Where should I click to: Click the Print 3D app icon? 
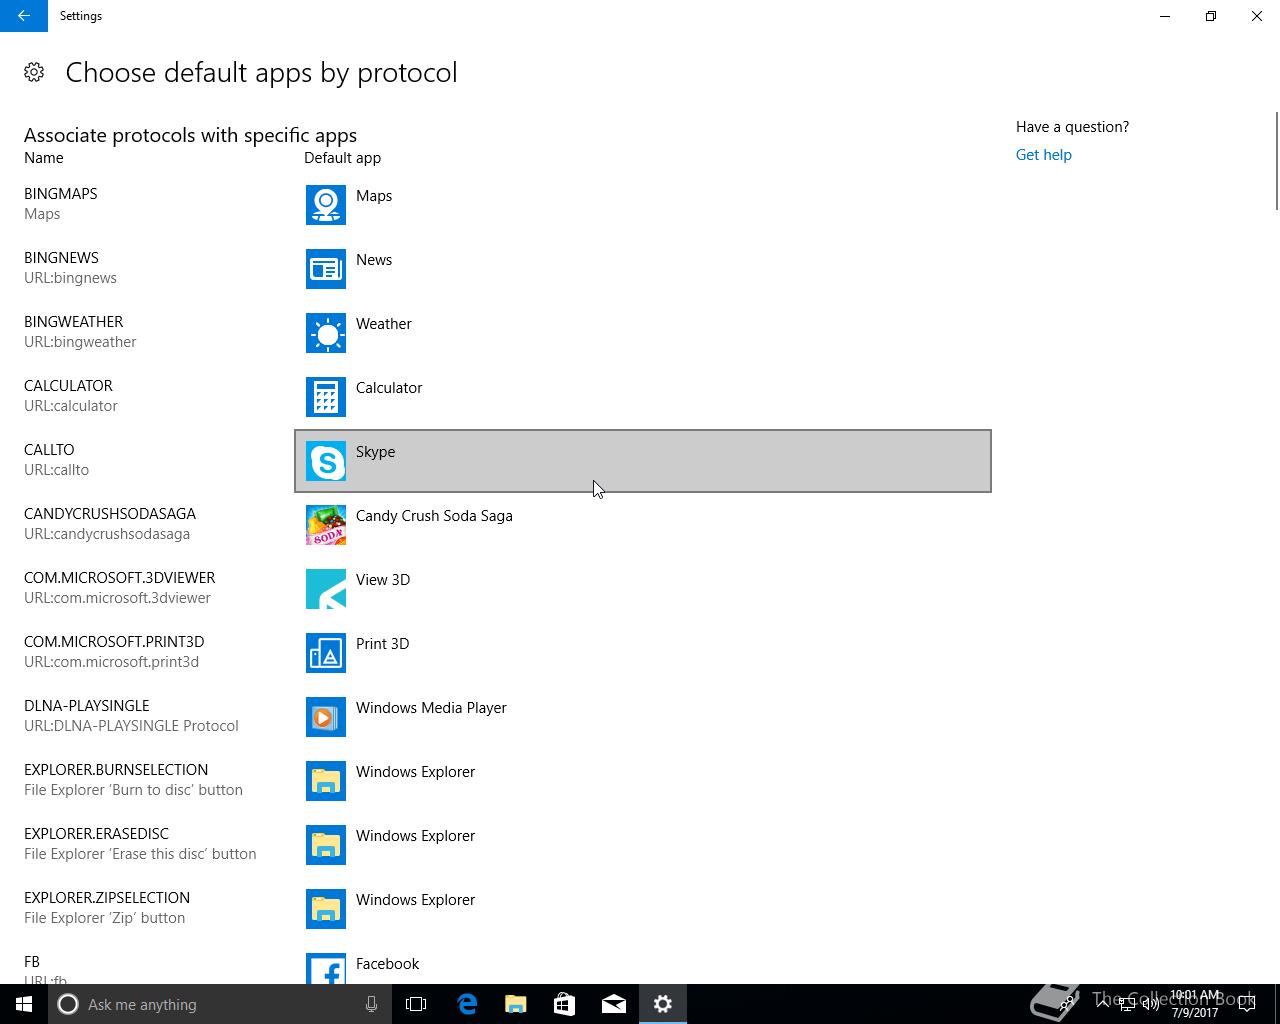[326, 653]
